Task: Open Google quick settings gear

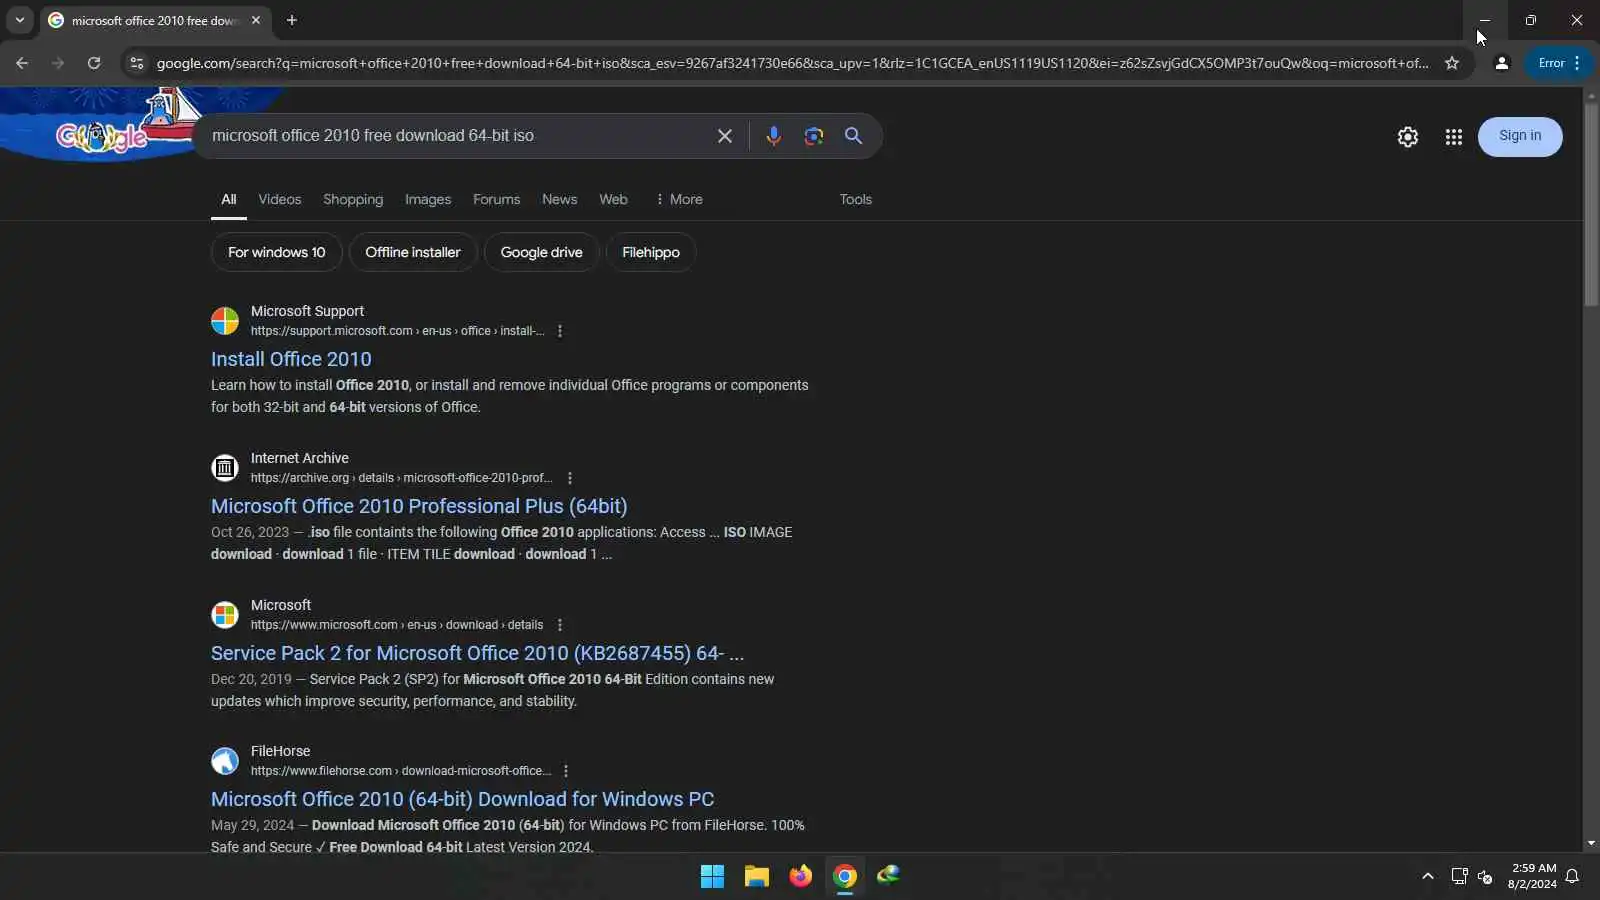Action: (1408, 137)
